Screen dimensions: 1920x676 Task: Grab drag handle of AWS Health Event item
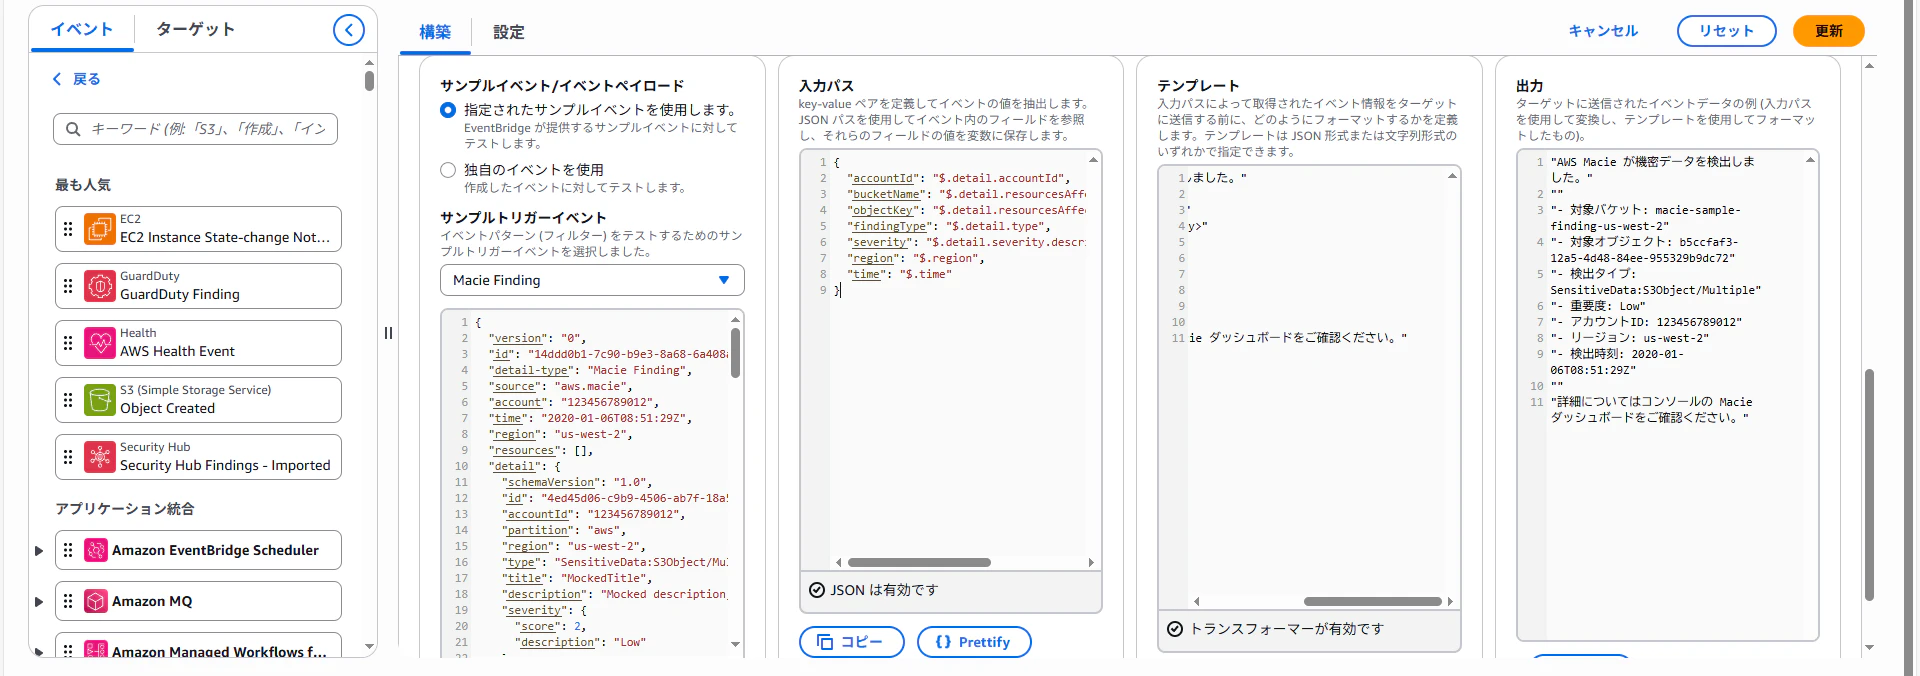coord(68,343)
